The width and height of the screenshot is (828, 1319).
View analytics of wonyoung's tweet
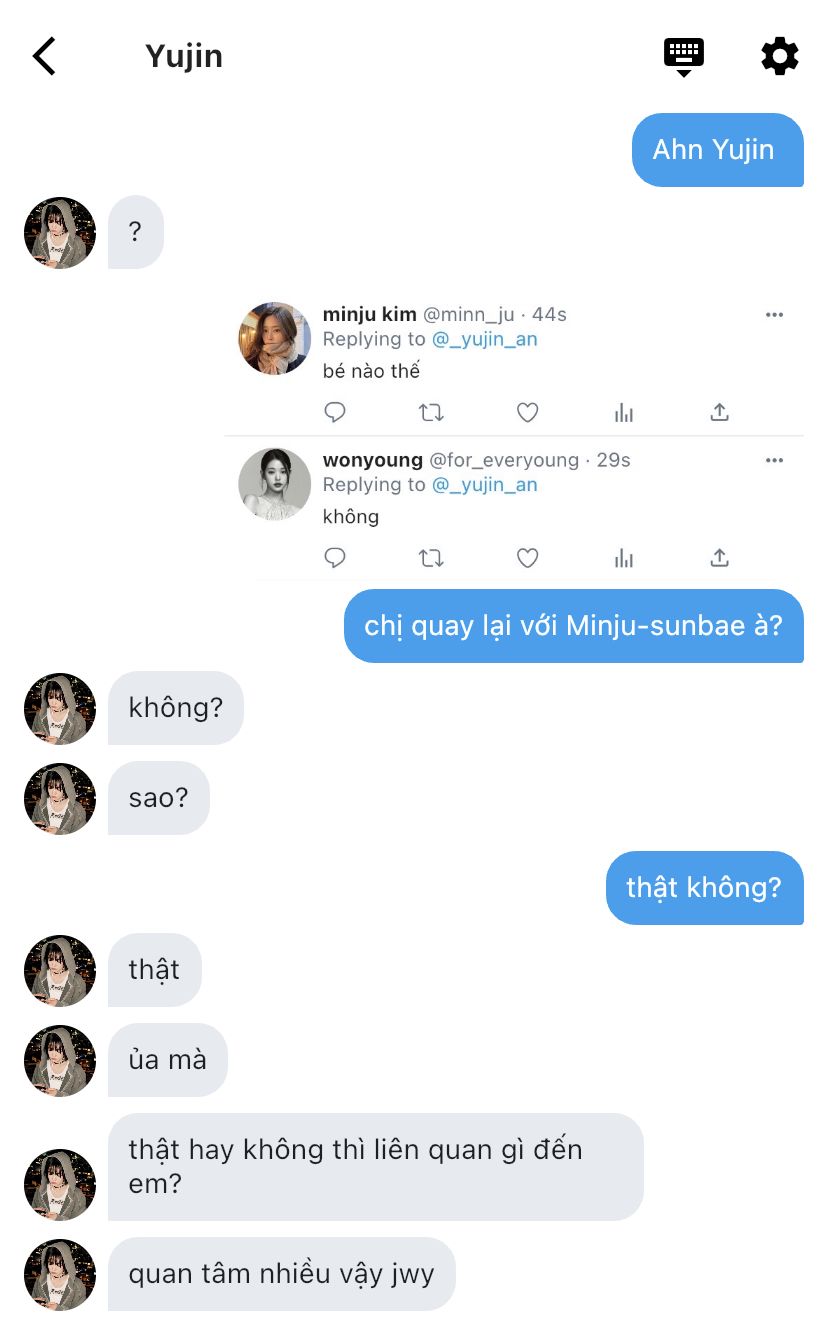624,558
